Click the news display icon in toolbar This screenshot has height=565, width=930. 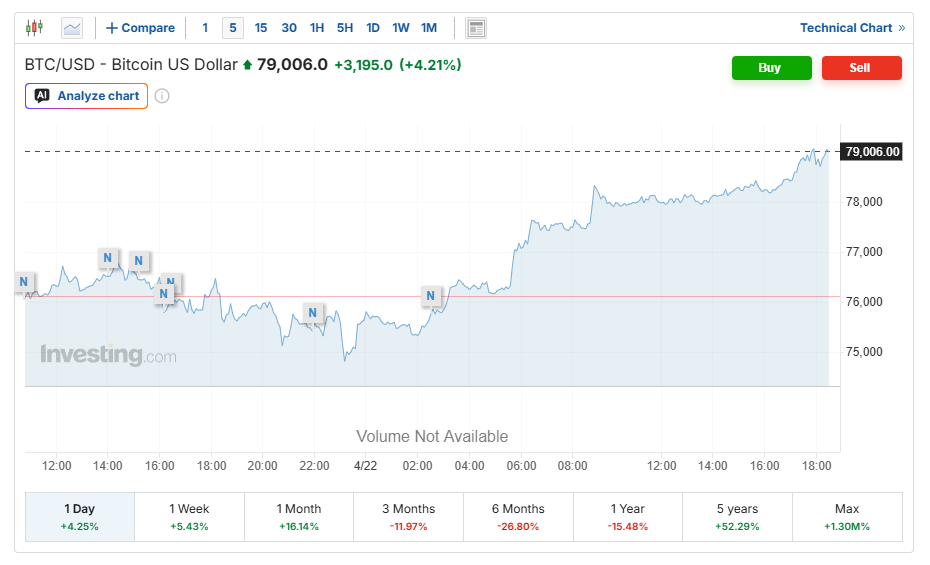point(476,28)
